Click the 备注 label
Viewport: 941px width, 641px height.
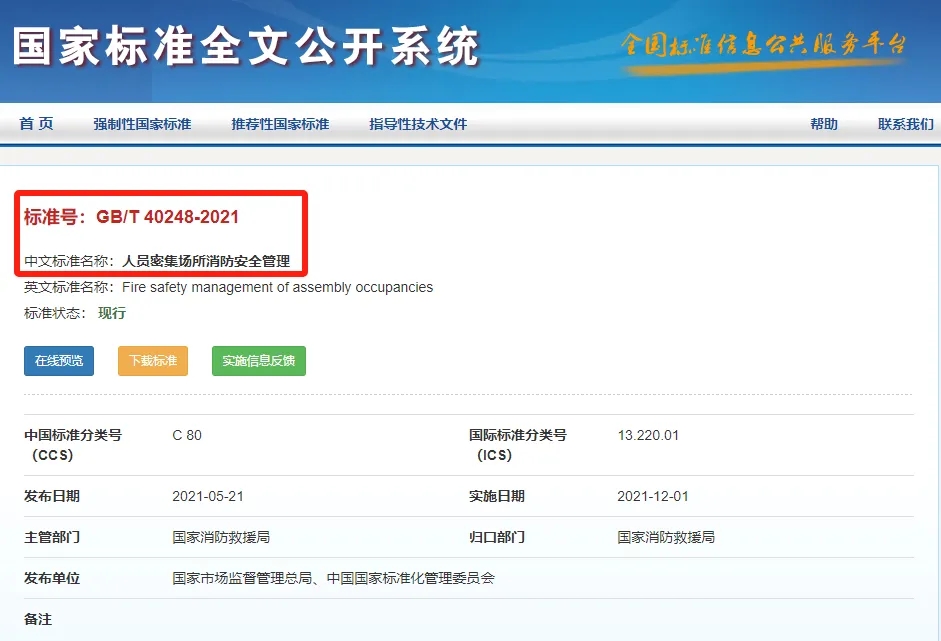38,619
